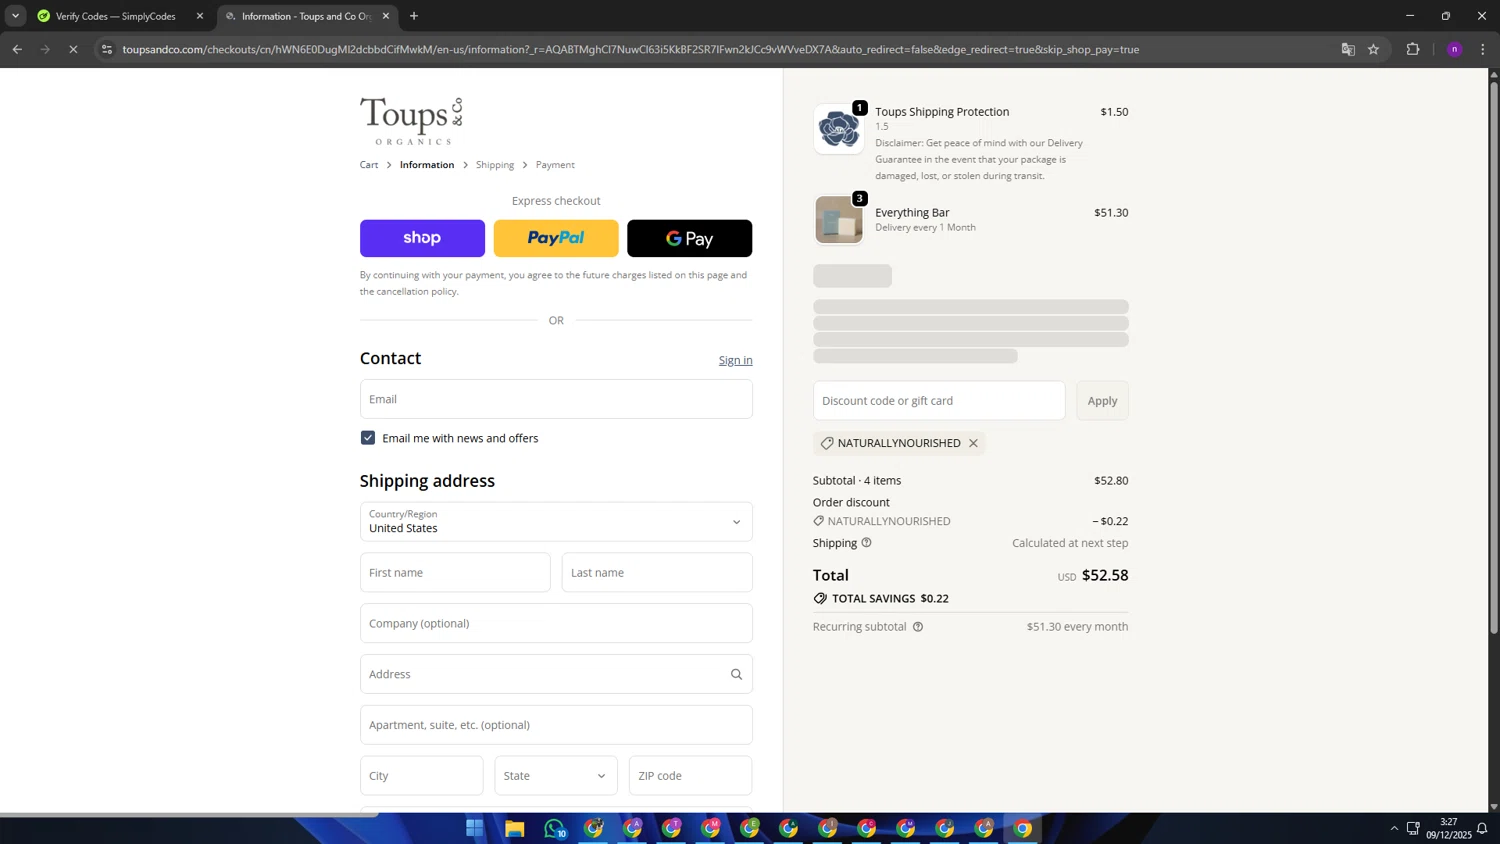The image size is (1500, 844).
Task: Open the notifications bell in taskbar
Action: tap(1482, 829)
